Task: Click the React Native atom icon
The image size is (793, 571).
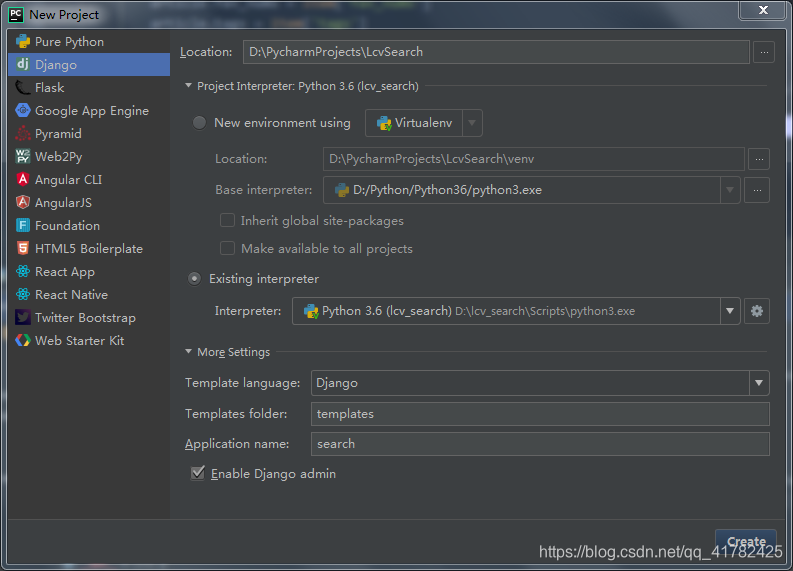Action: tap(23, 294)
